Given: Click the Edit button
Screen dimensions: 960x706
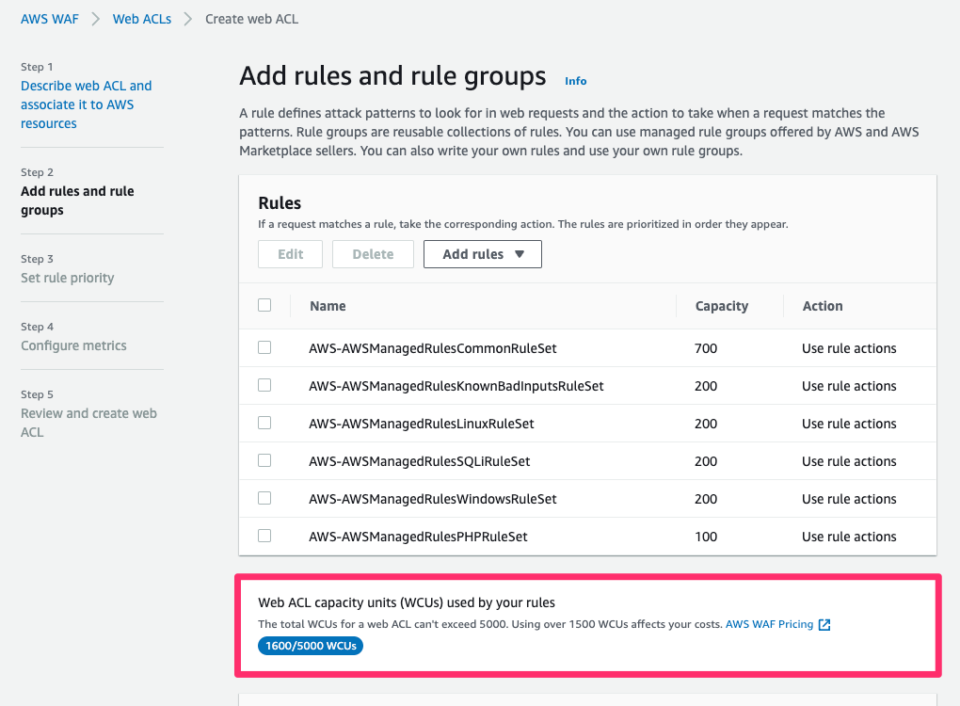Looking at the screenshot, I should (x=290, y=254).
